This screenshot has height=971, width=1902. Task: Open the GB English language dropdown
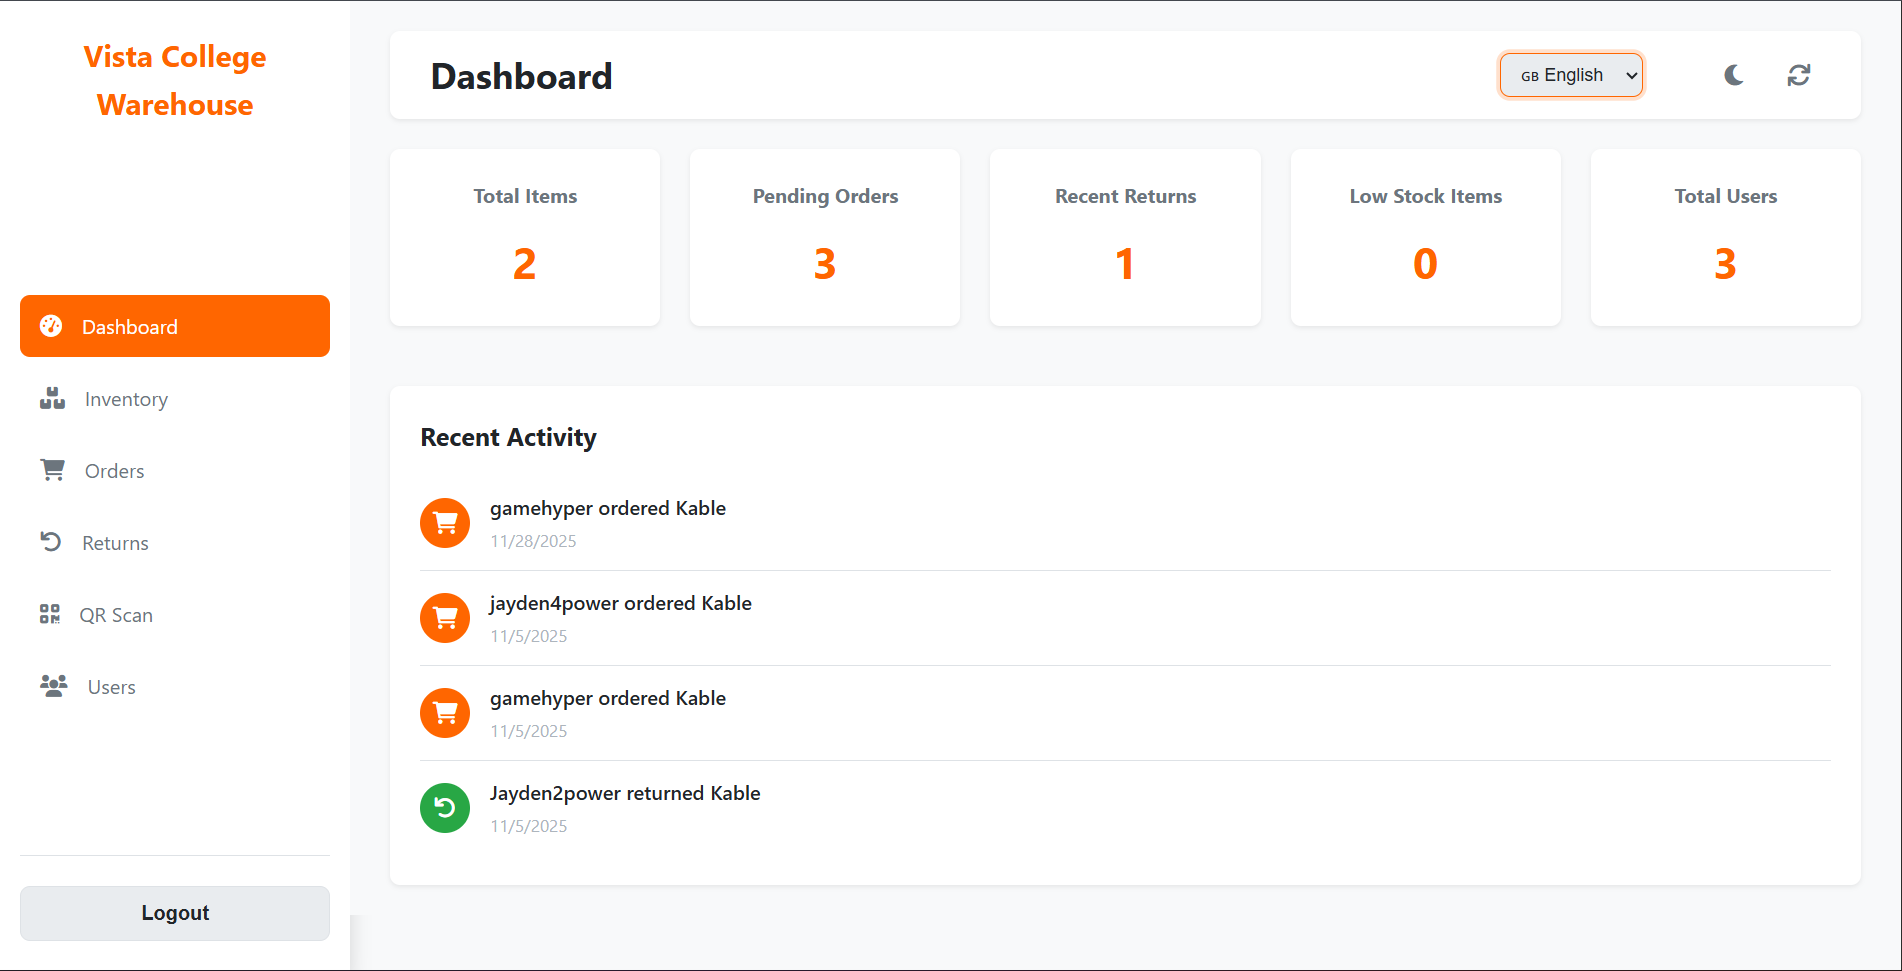pyautogui.click(x=1571, y=74)
